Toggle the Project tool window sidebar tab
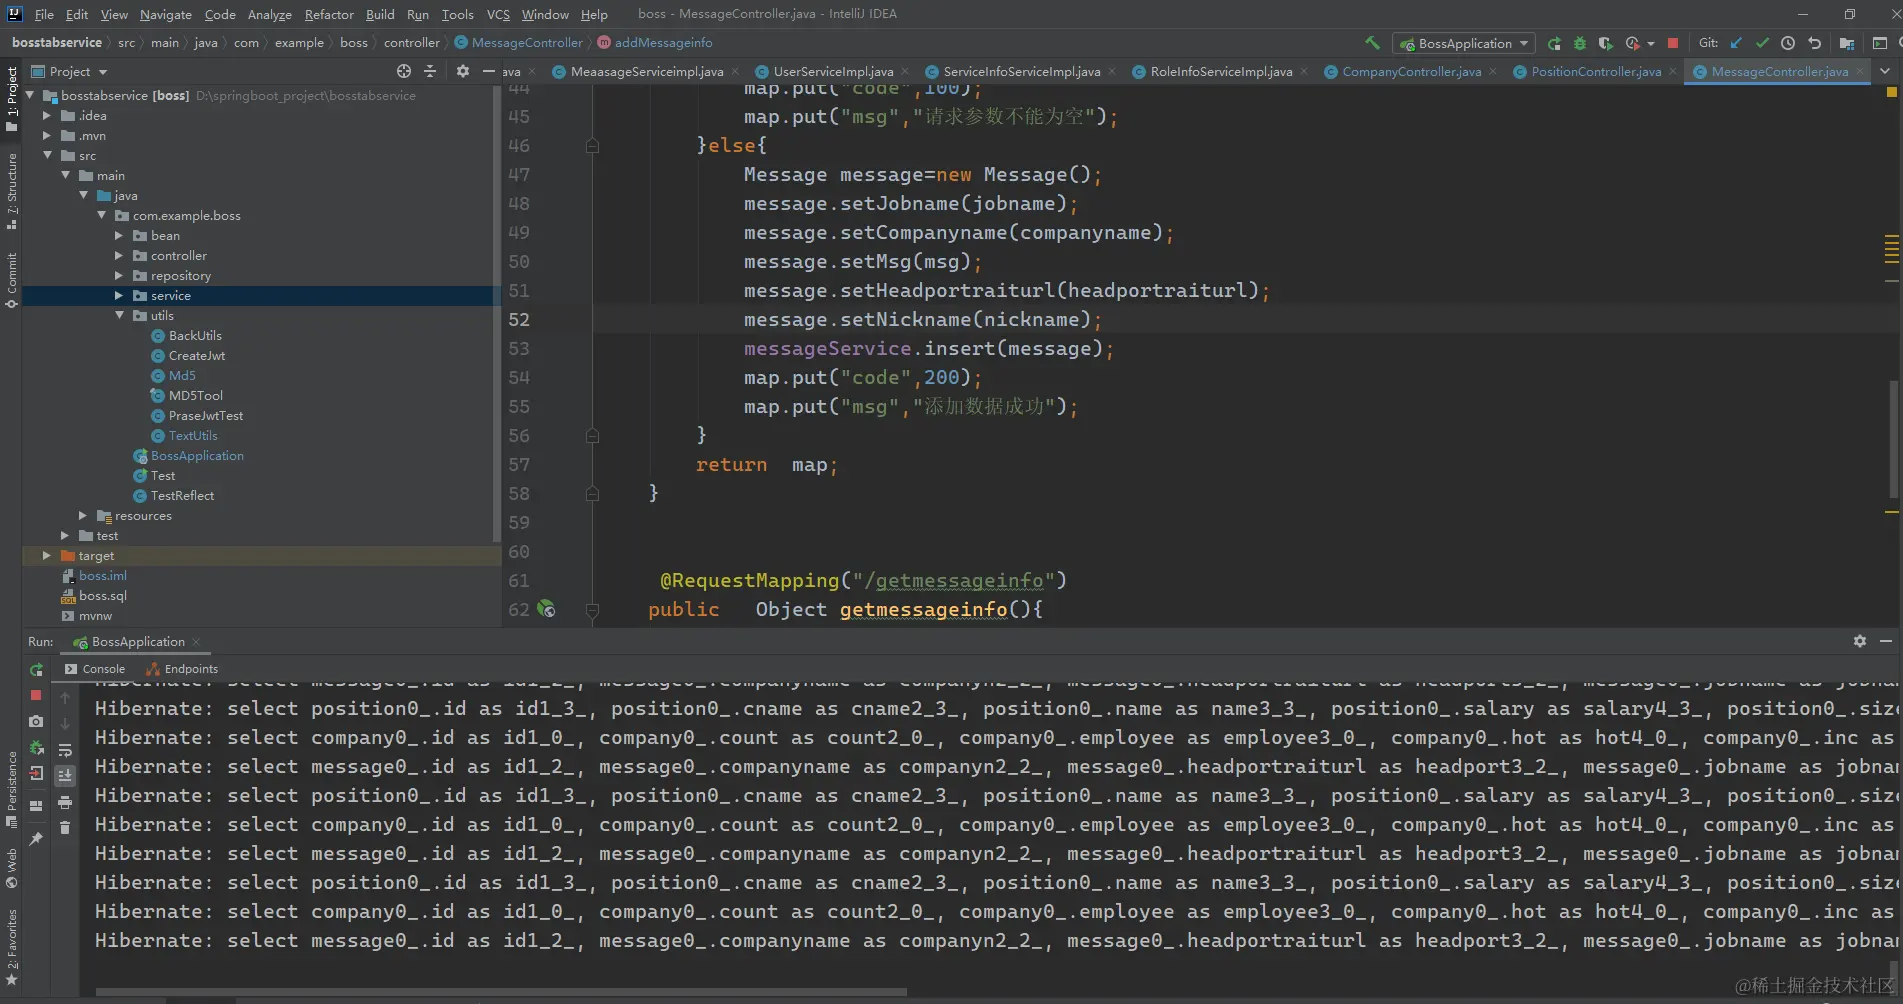1903x1004 pixels. pyautogui.click(x=11, y=97)
